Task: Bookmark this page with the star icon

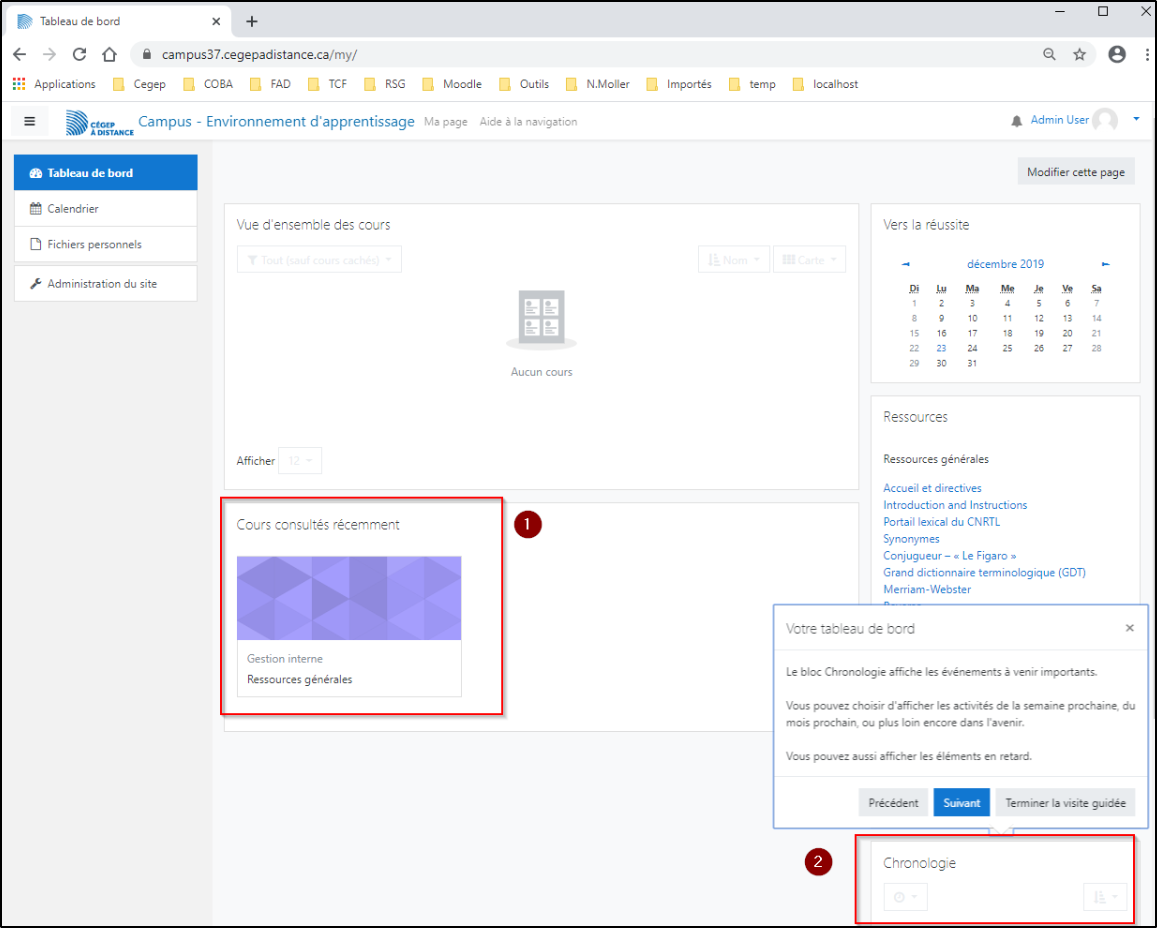Action: (x=1079, y=54)
